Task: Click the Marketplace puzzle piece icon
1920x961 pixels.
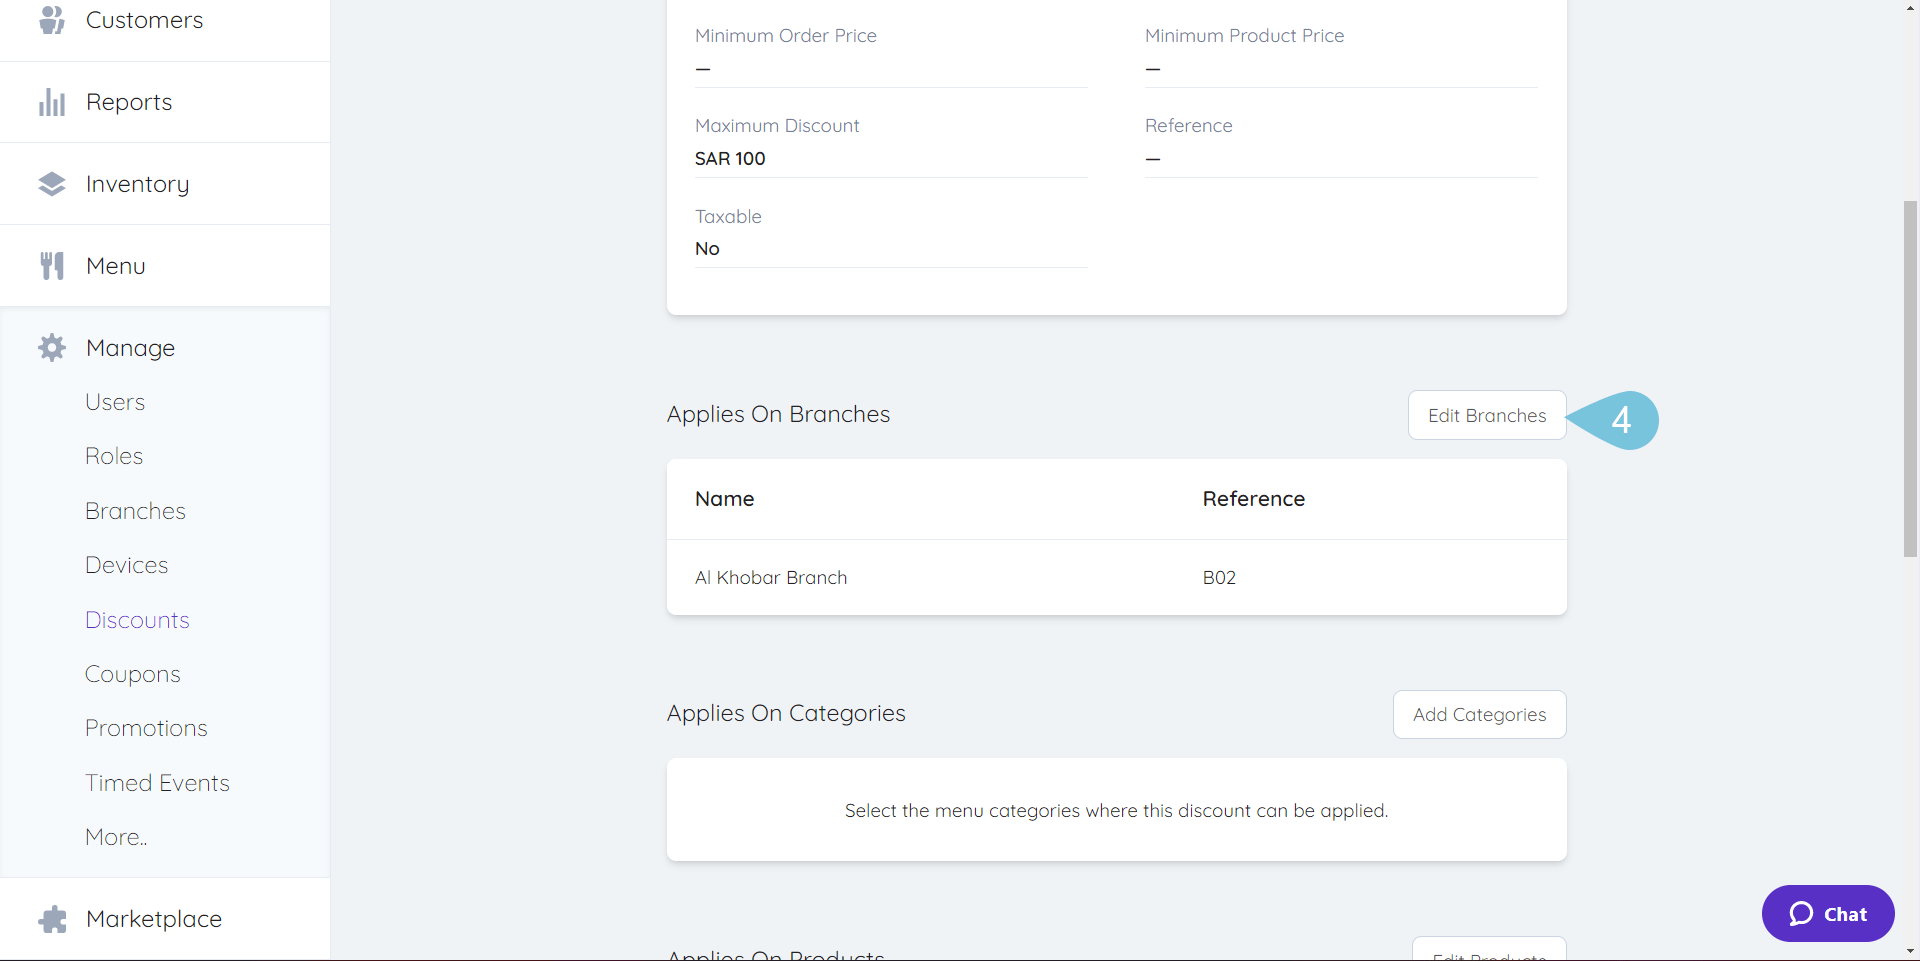Action: (x=52, y=919)
